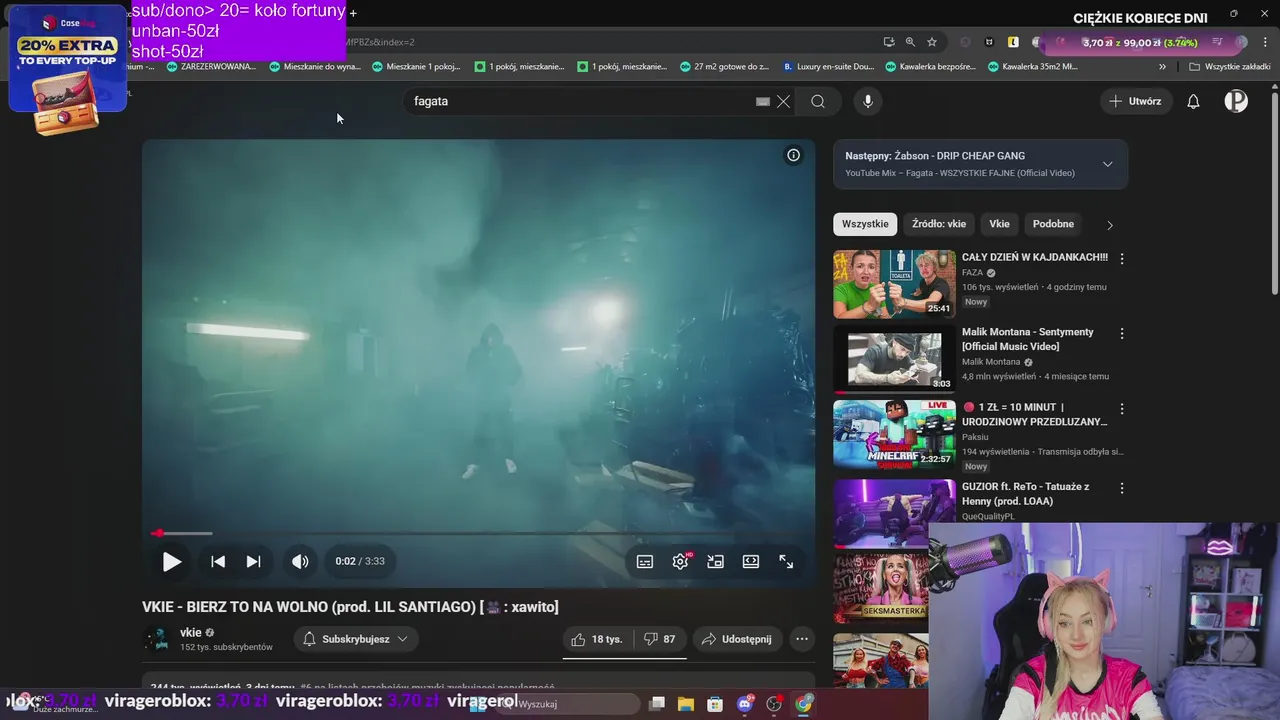The image size is (1280, 720).
Task: Toggle subtitles in the player
Action: [645, 562]
